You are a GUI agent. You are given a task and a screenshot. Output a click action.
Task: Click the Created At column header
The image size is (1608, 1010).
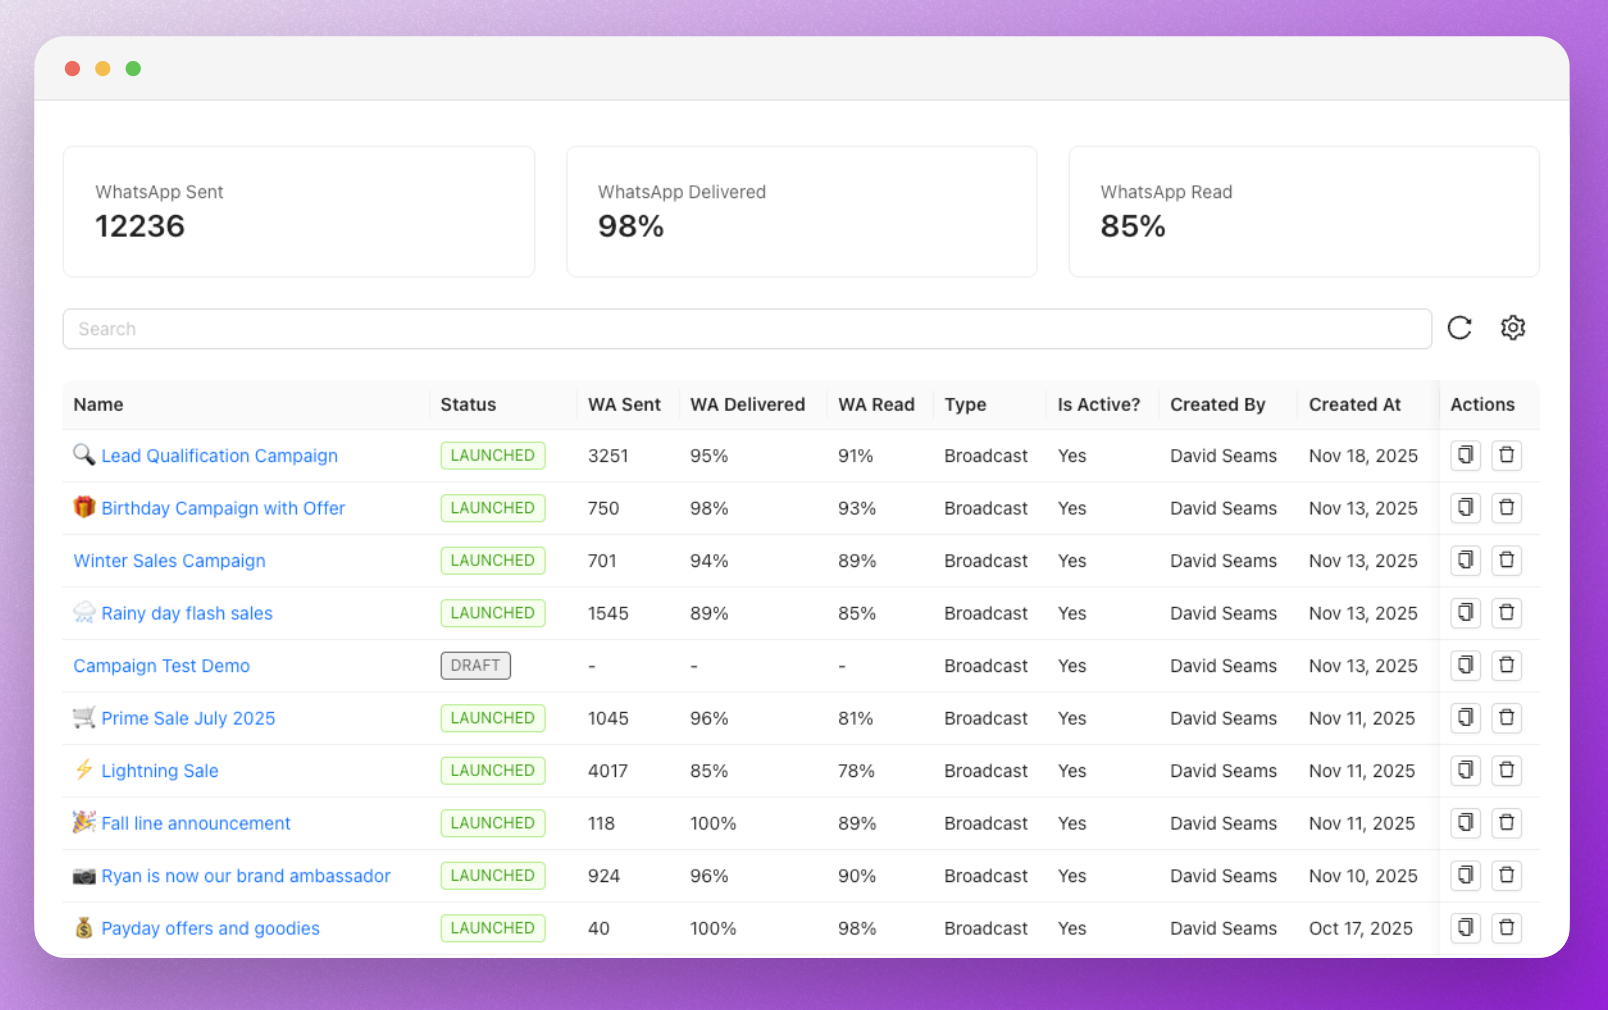pos(1354,405)
